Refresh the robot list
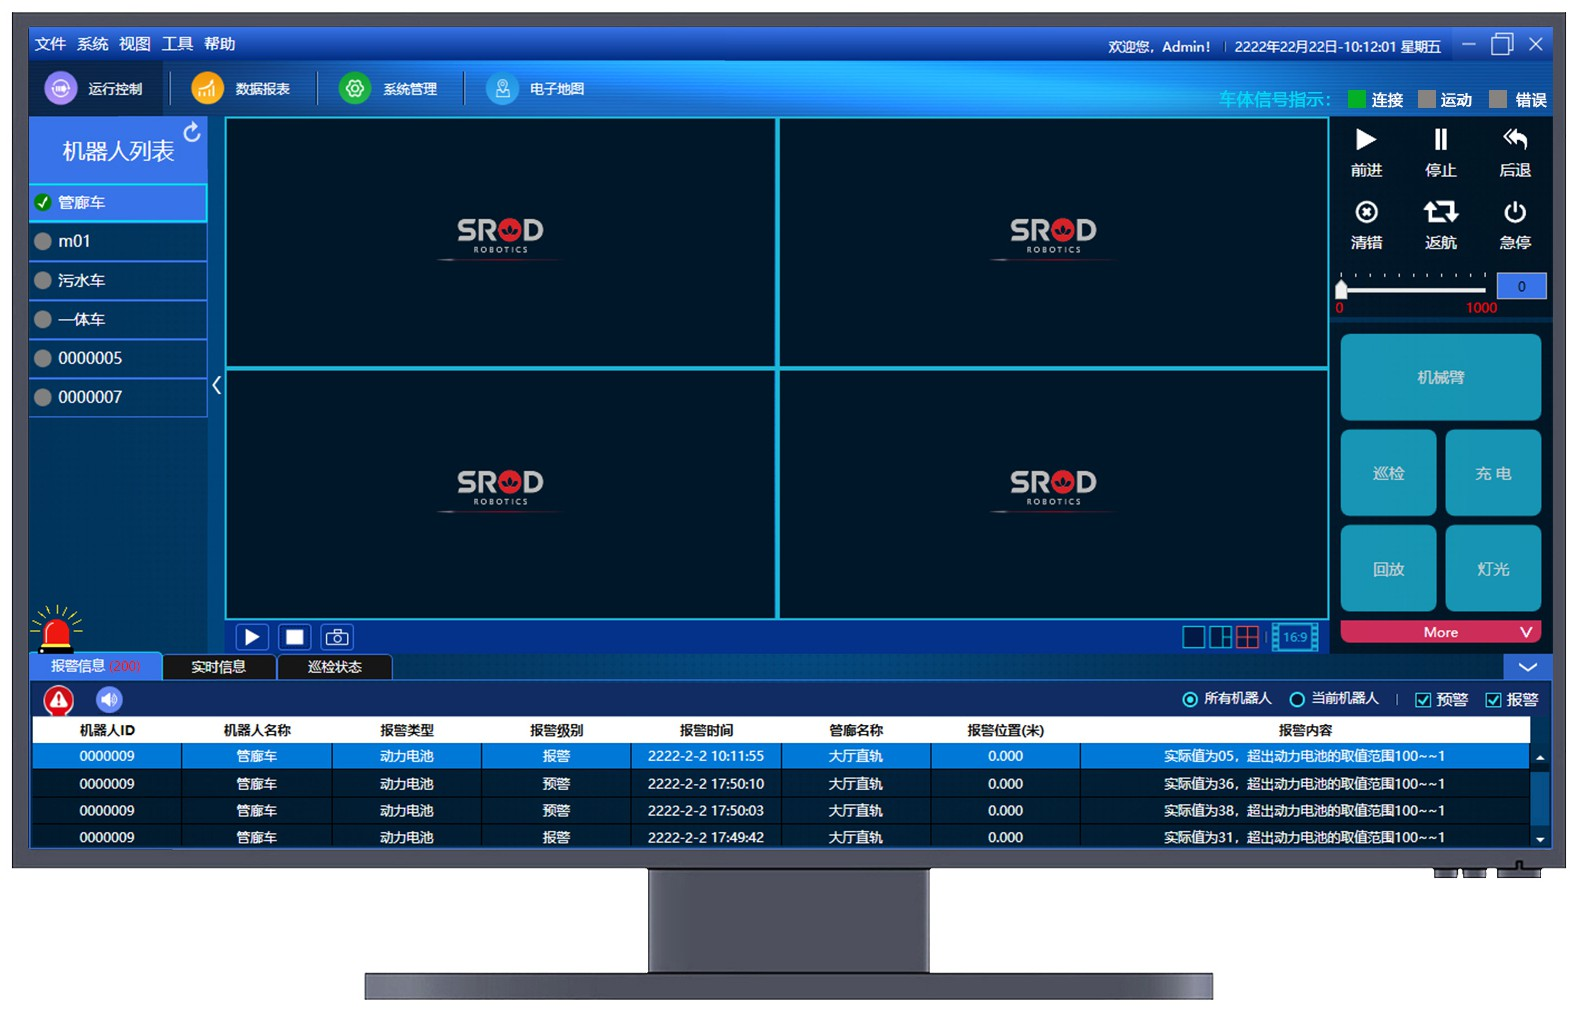This screenshot has width=1577, height=1011. point(192,132)
